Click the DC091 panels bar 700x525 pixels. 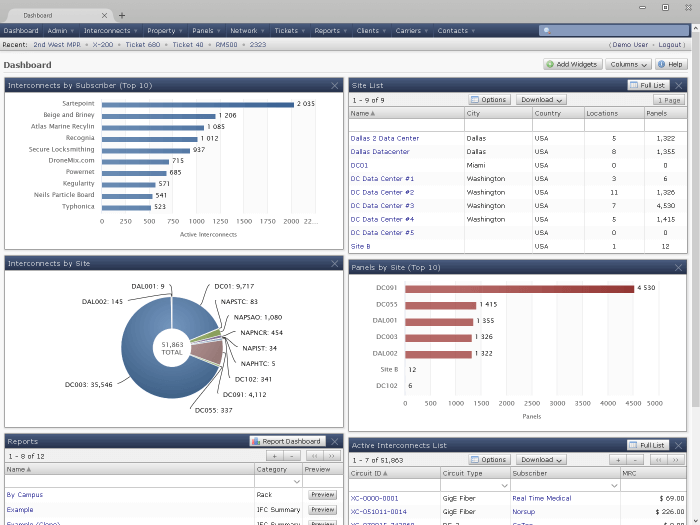coord(520,288)
